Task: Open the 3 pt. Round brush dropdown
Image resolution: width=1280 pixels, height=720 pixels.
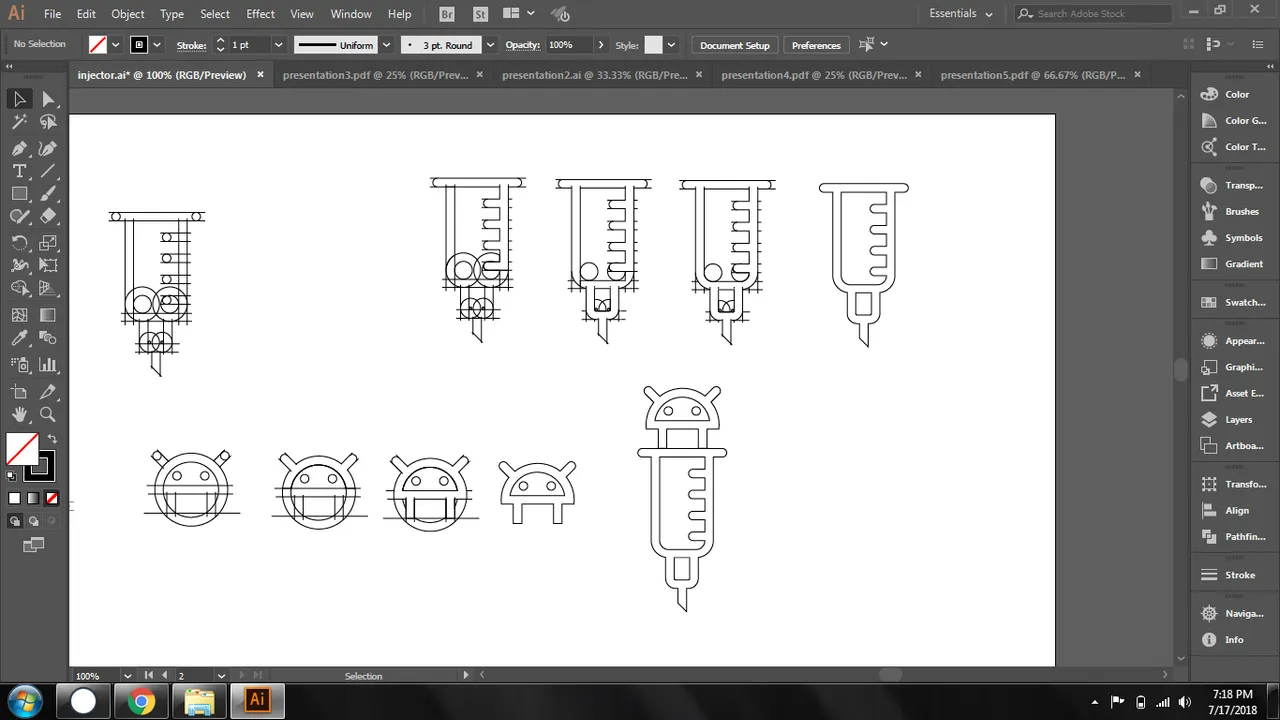Action: pyautogui.click(x=490, y=45)
